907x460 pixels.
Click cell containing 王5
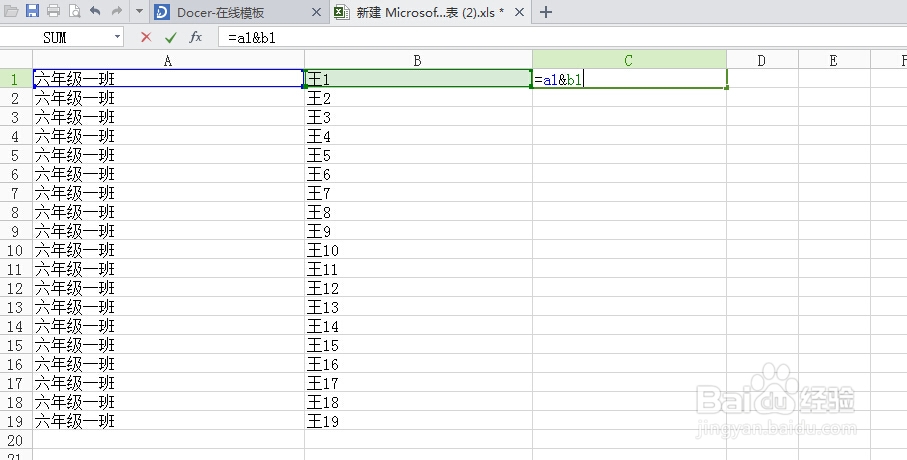pyautogui.click(x=418, y=155)
